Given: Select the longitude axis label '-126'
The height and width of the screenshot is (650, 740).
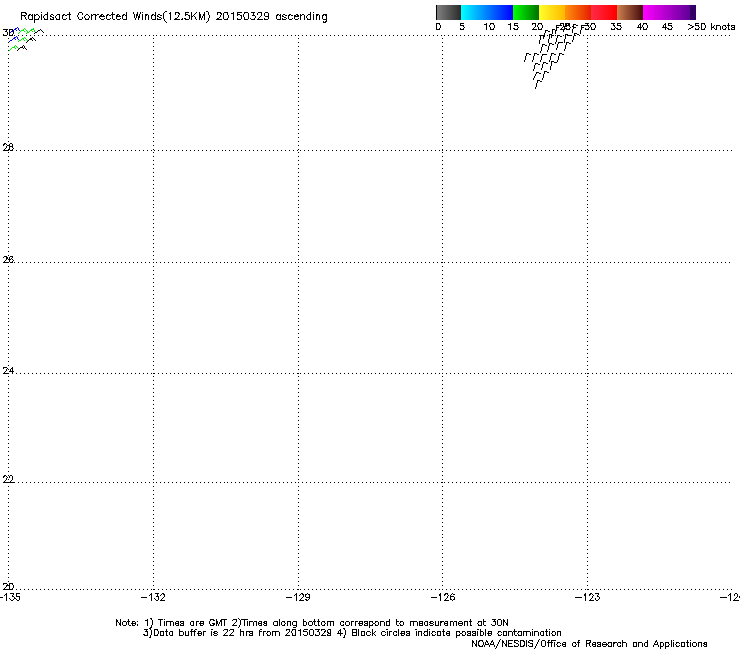Looking at the screenshot, I should pyautogui.click(x=443, y=597).
